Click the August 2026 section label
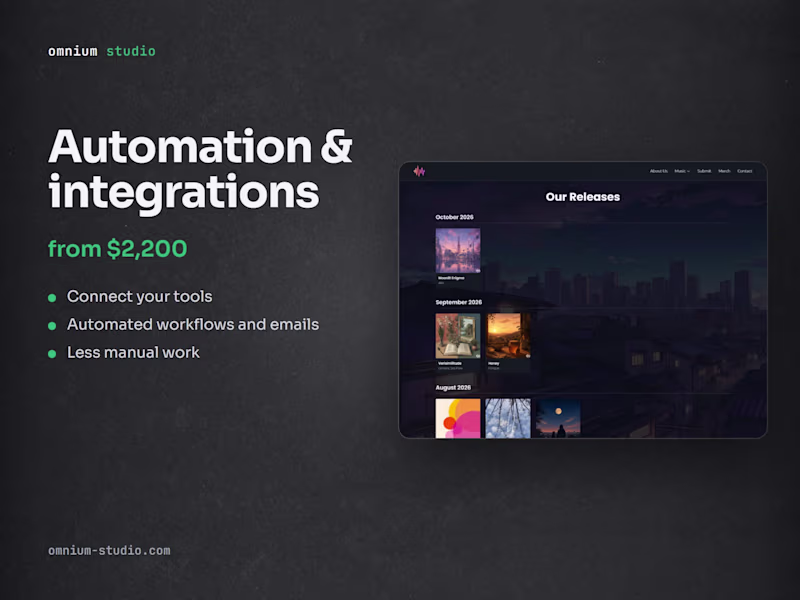 (453, 388)
